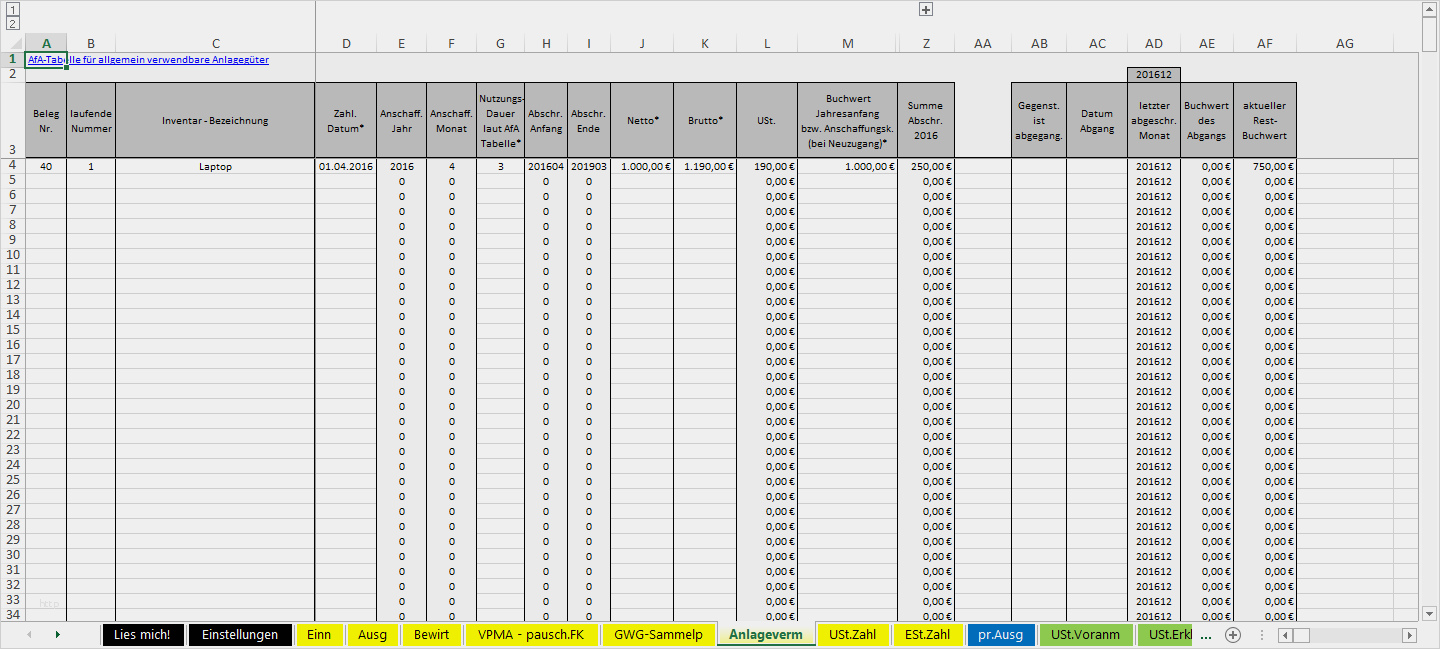Switch to the Einstellungen sheet tab
Viewport: 1440px width, 649px height.
240,635
